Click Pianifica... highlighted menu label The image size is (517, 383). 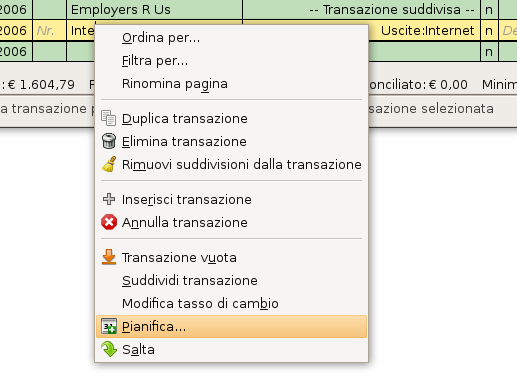coord(154,327)
